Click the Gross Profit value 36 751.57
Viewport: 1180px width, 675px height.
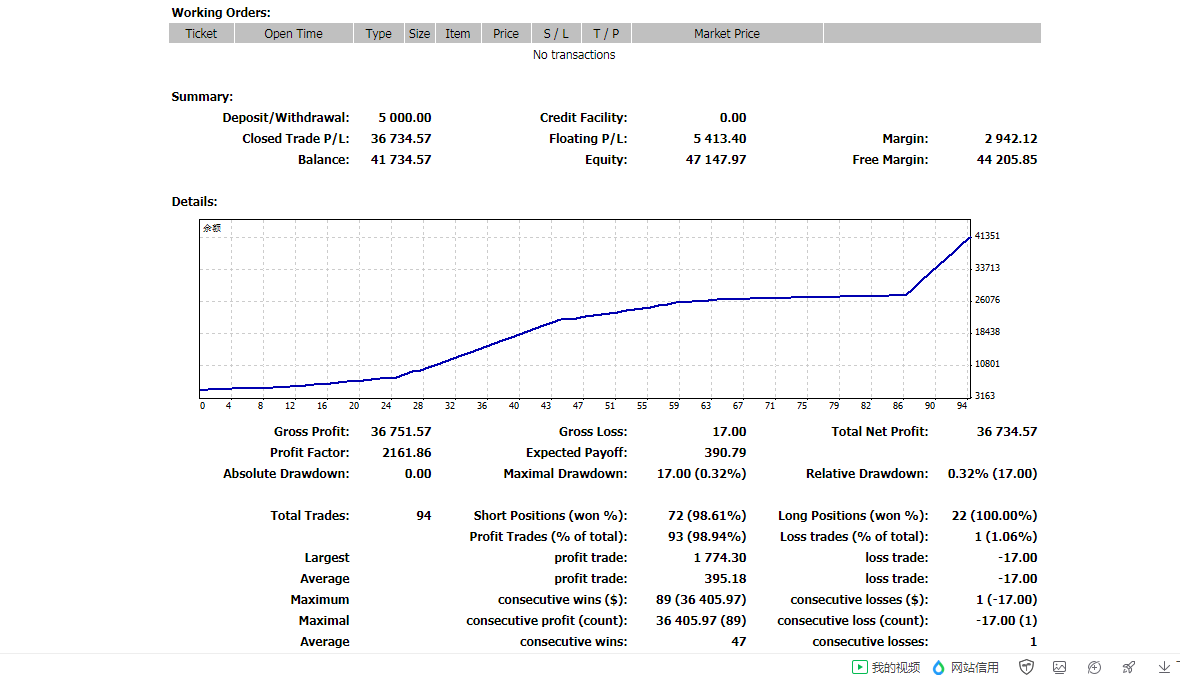coord(401,432)
